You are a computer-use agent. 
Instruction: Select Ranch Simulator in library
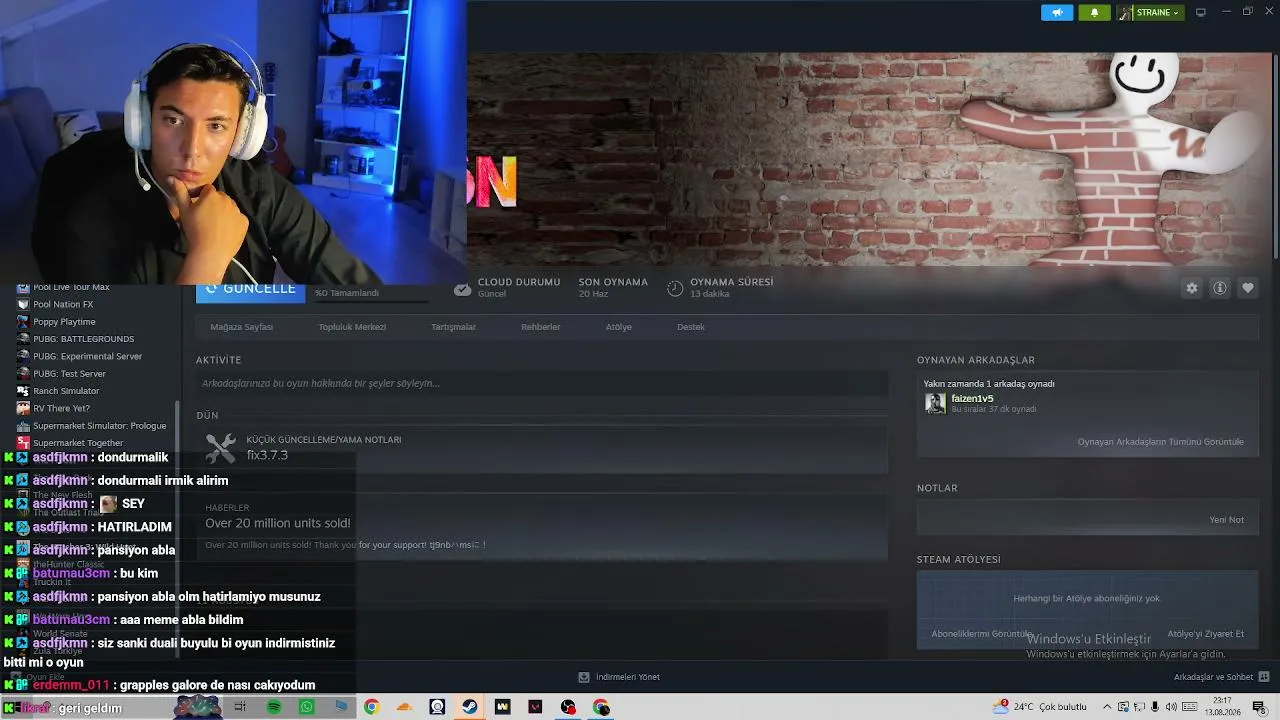[66, 391]
